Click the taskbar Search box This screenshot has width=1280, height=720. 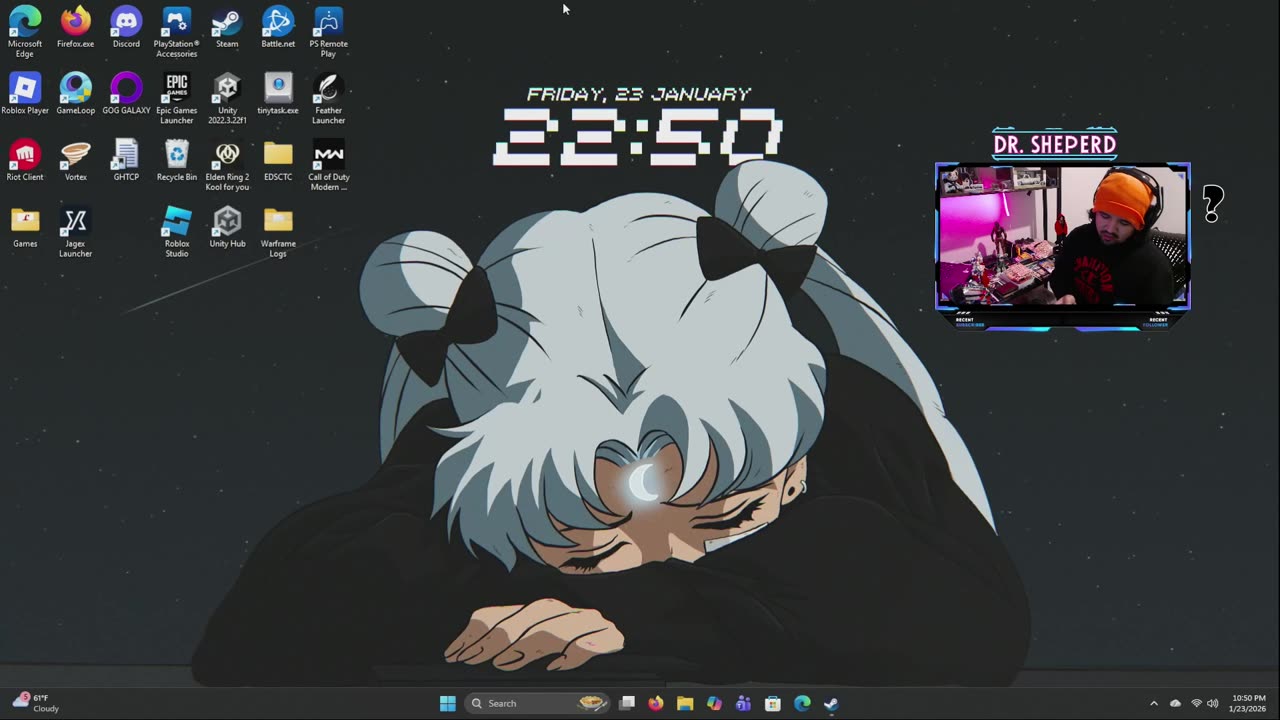click(538, 703)
